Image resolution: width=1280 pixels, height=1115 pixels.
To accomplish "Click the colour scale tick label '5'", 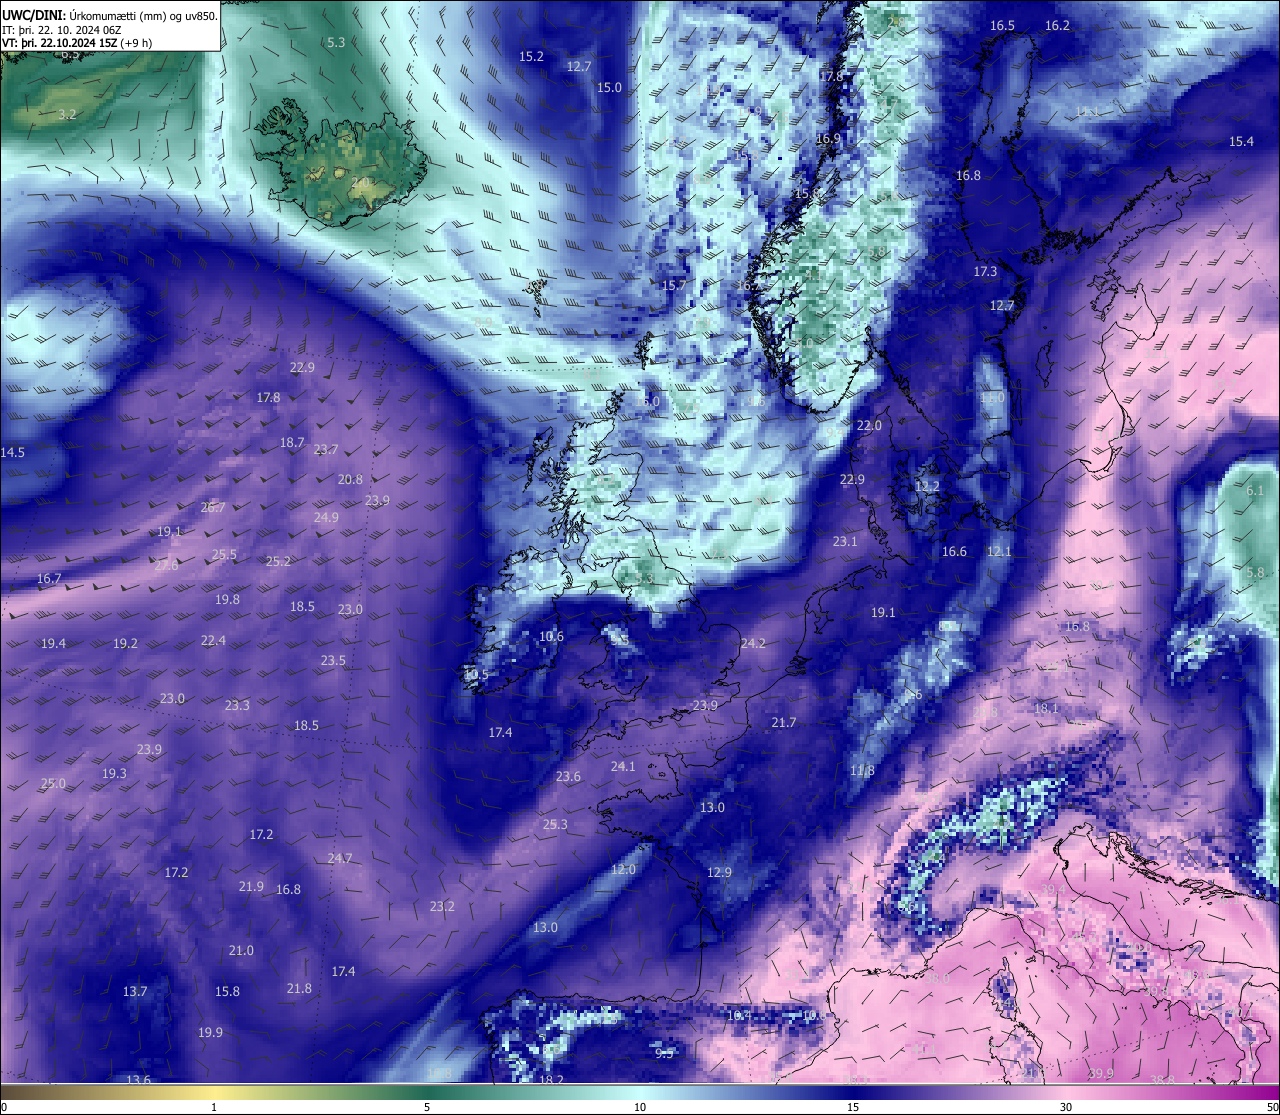I will coord(427,1107).
